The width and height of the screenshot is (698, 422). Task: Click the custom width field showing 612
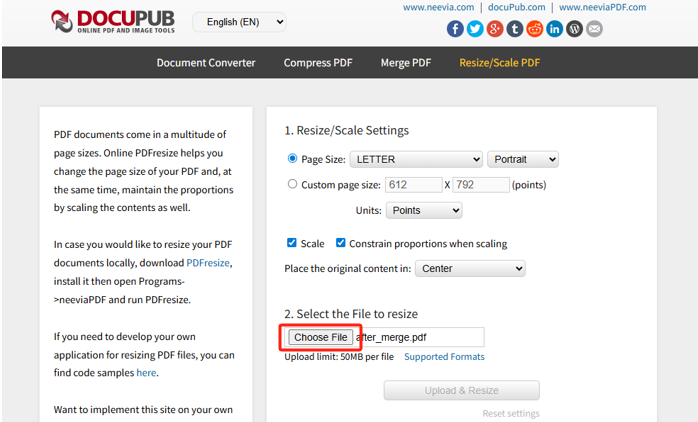click(414, 185)
